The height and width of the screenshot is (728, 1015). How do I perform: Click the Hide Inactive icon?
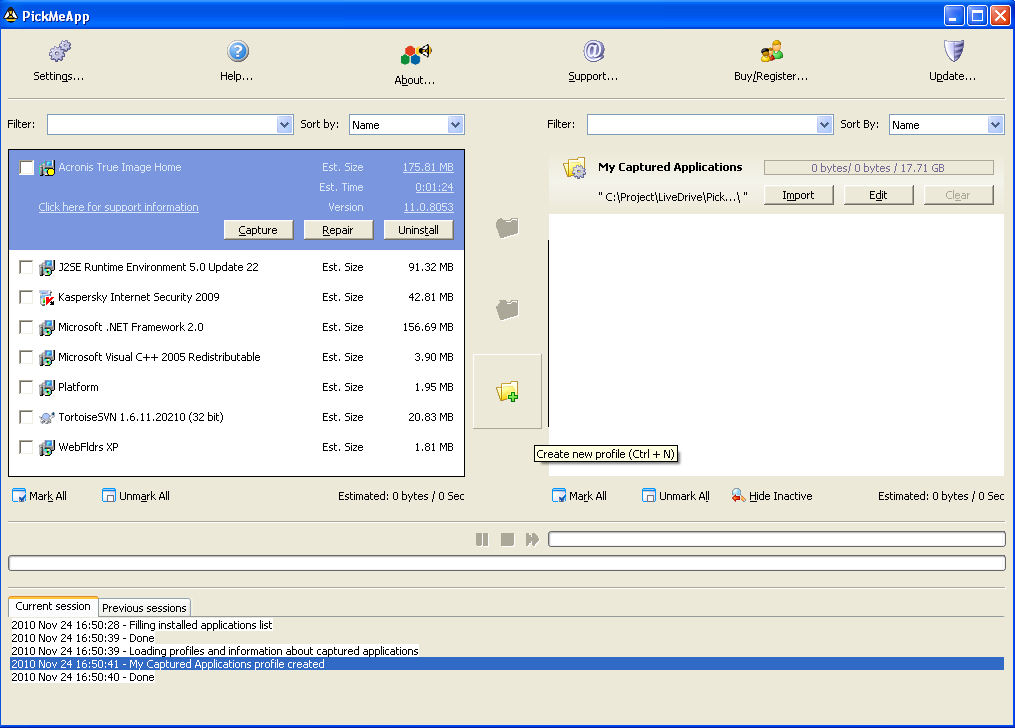coord(739,496)
